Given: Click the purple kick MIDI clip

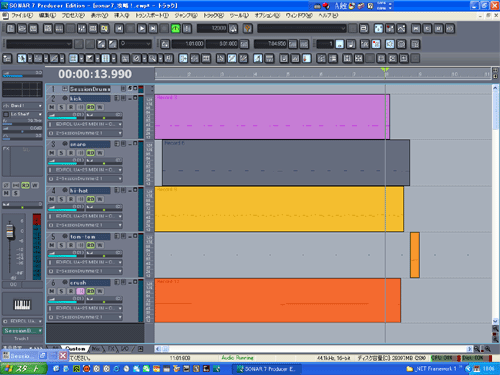Looking at the screenshot, I should tap(272, 117).
